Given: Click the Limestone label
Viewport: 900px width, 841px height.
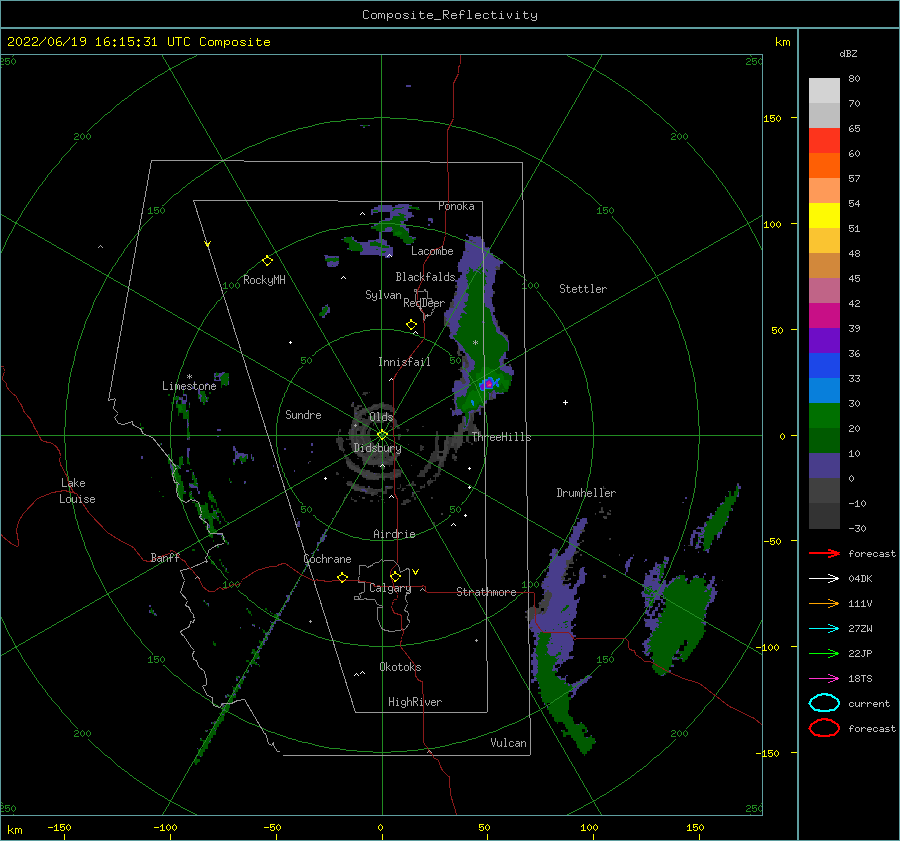Looking at the screenshot, I should tap(189, 386).
